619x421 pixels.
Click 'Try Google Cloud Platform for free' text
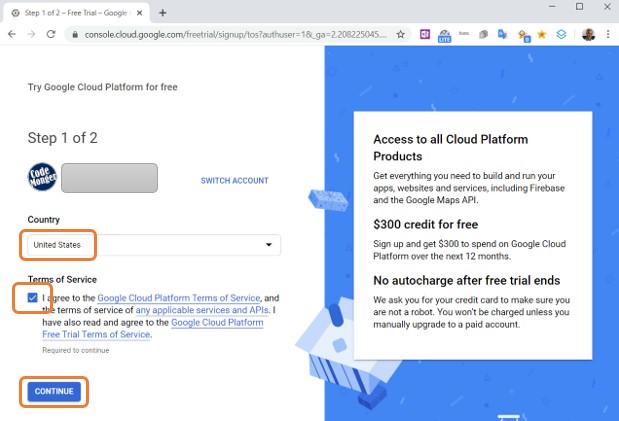coord(103,87)
